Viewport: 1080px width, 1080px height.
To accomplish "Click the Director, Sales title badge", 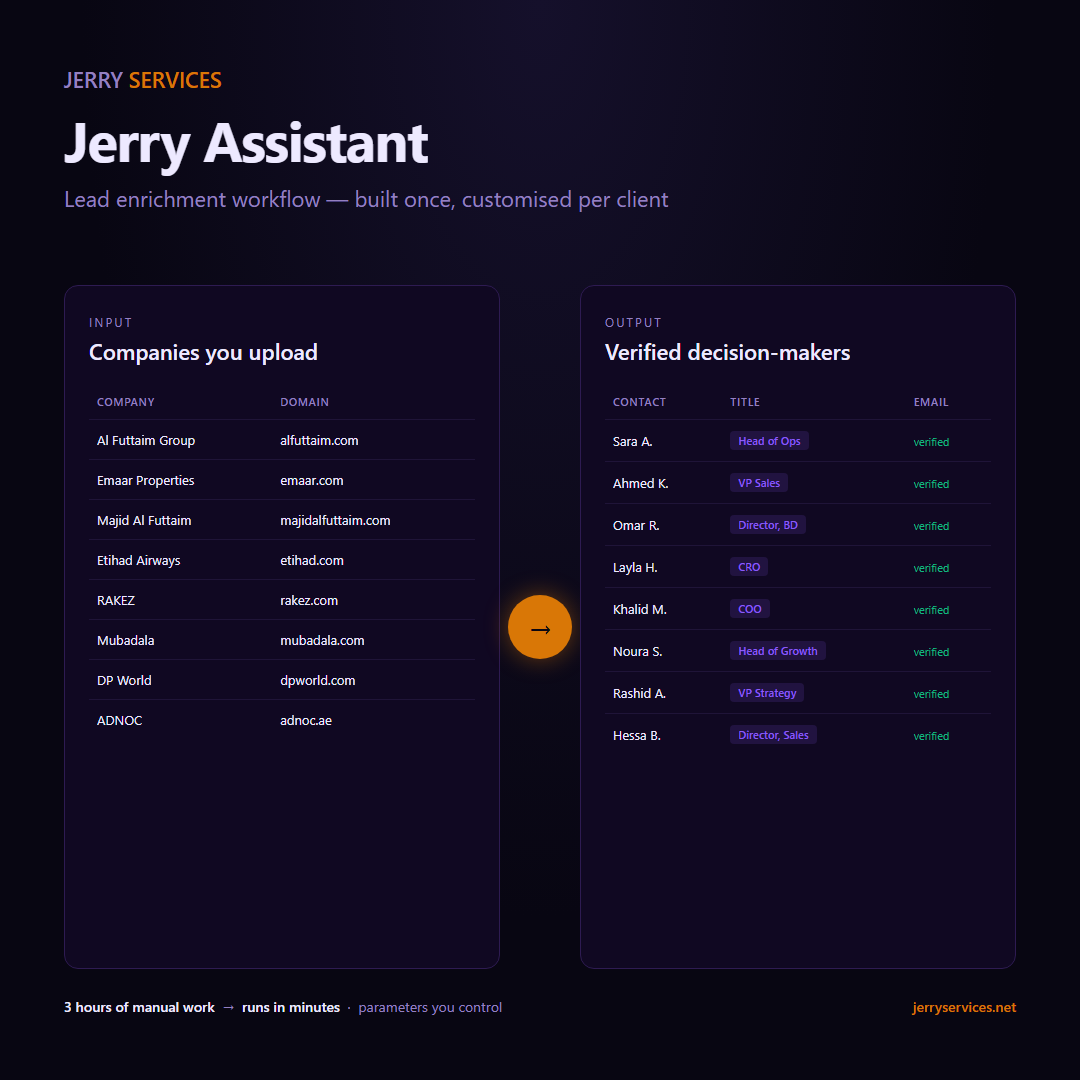I will click(773, 735).
